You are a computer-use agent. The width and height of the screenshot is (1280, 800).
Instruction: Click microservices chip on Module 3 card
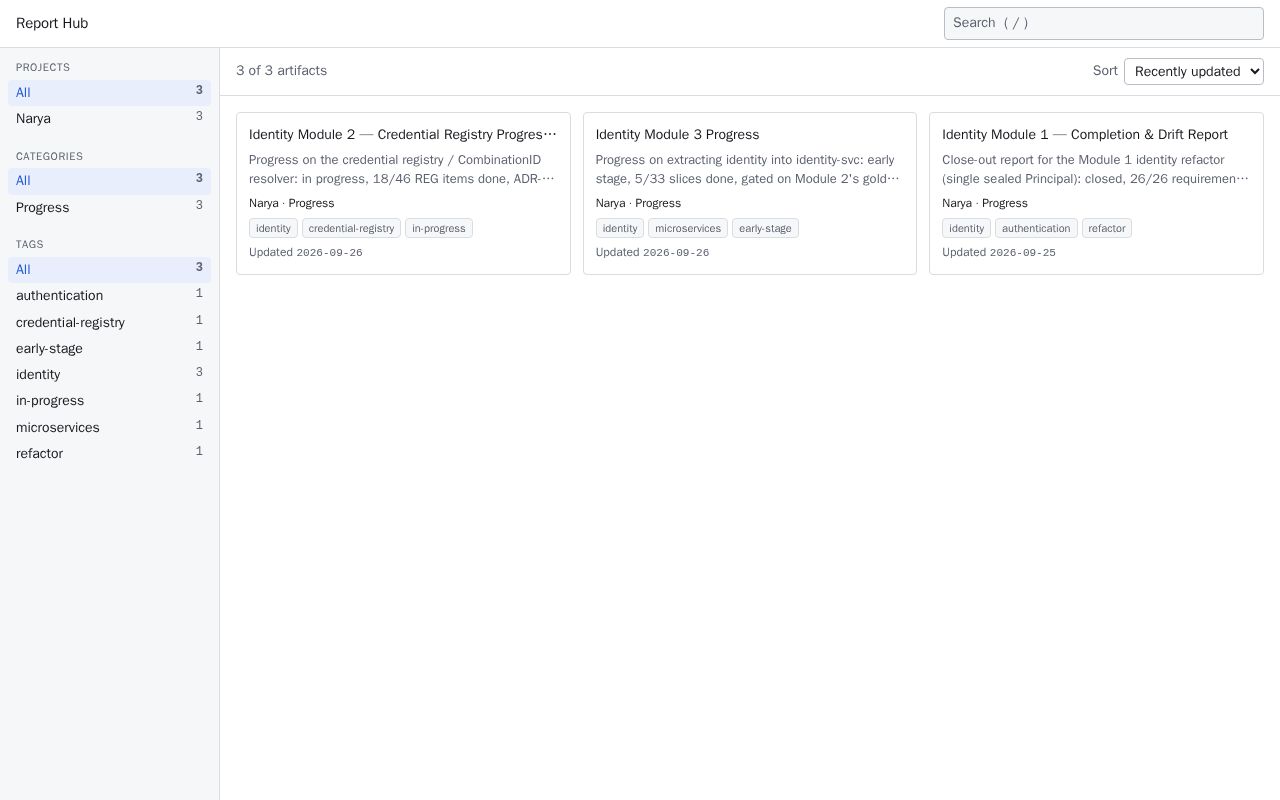pos(688,228)
